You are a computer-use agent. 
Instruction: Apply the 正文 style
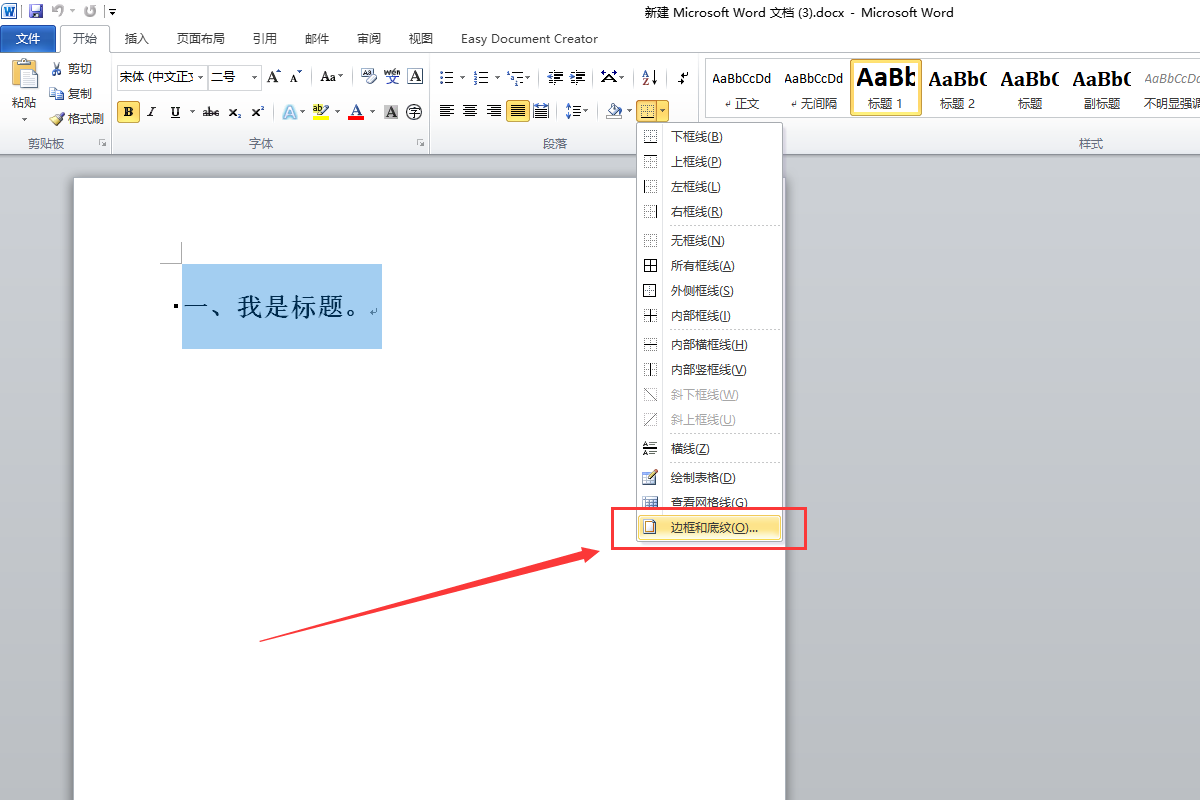(x=741, y=87)
